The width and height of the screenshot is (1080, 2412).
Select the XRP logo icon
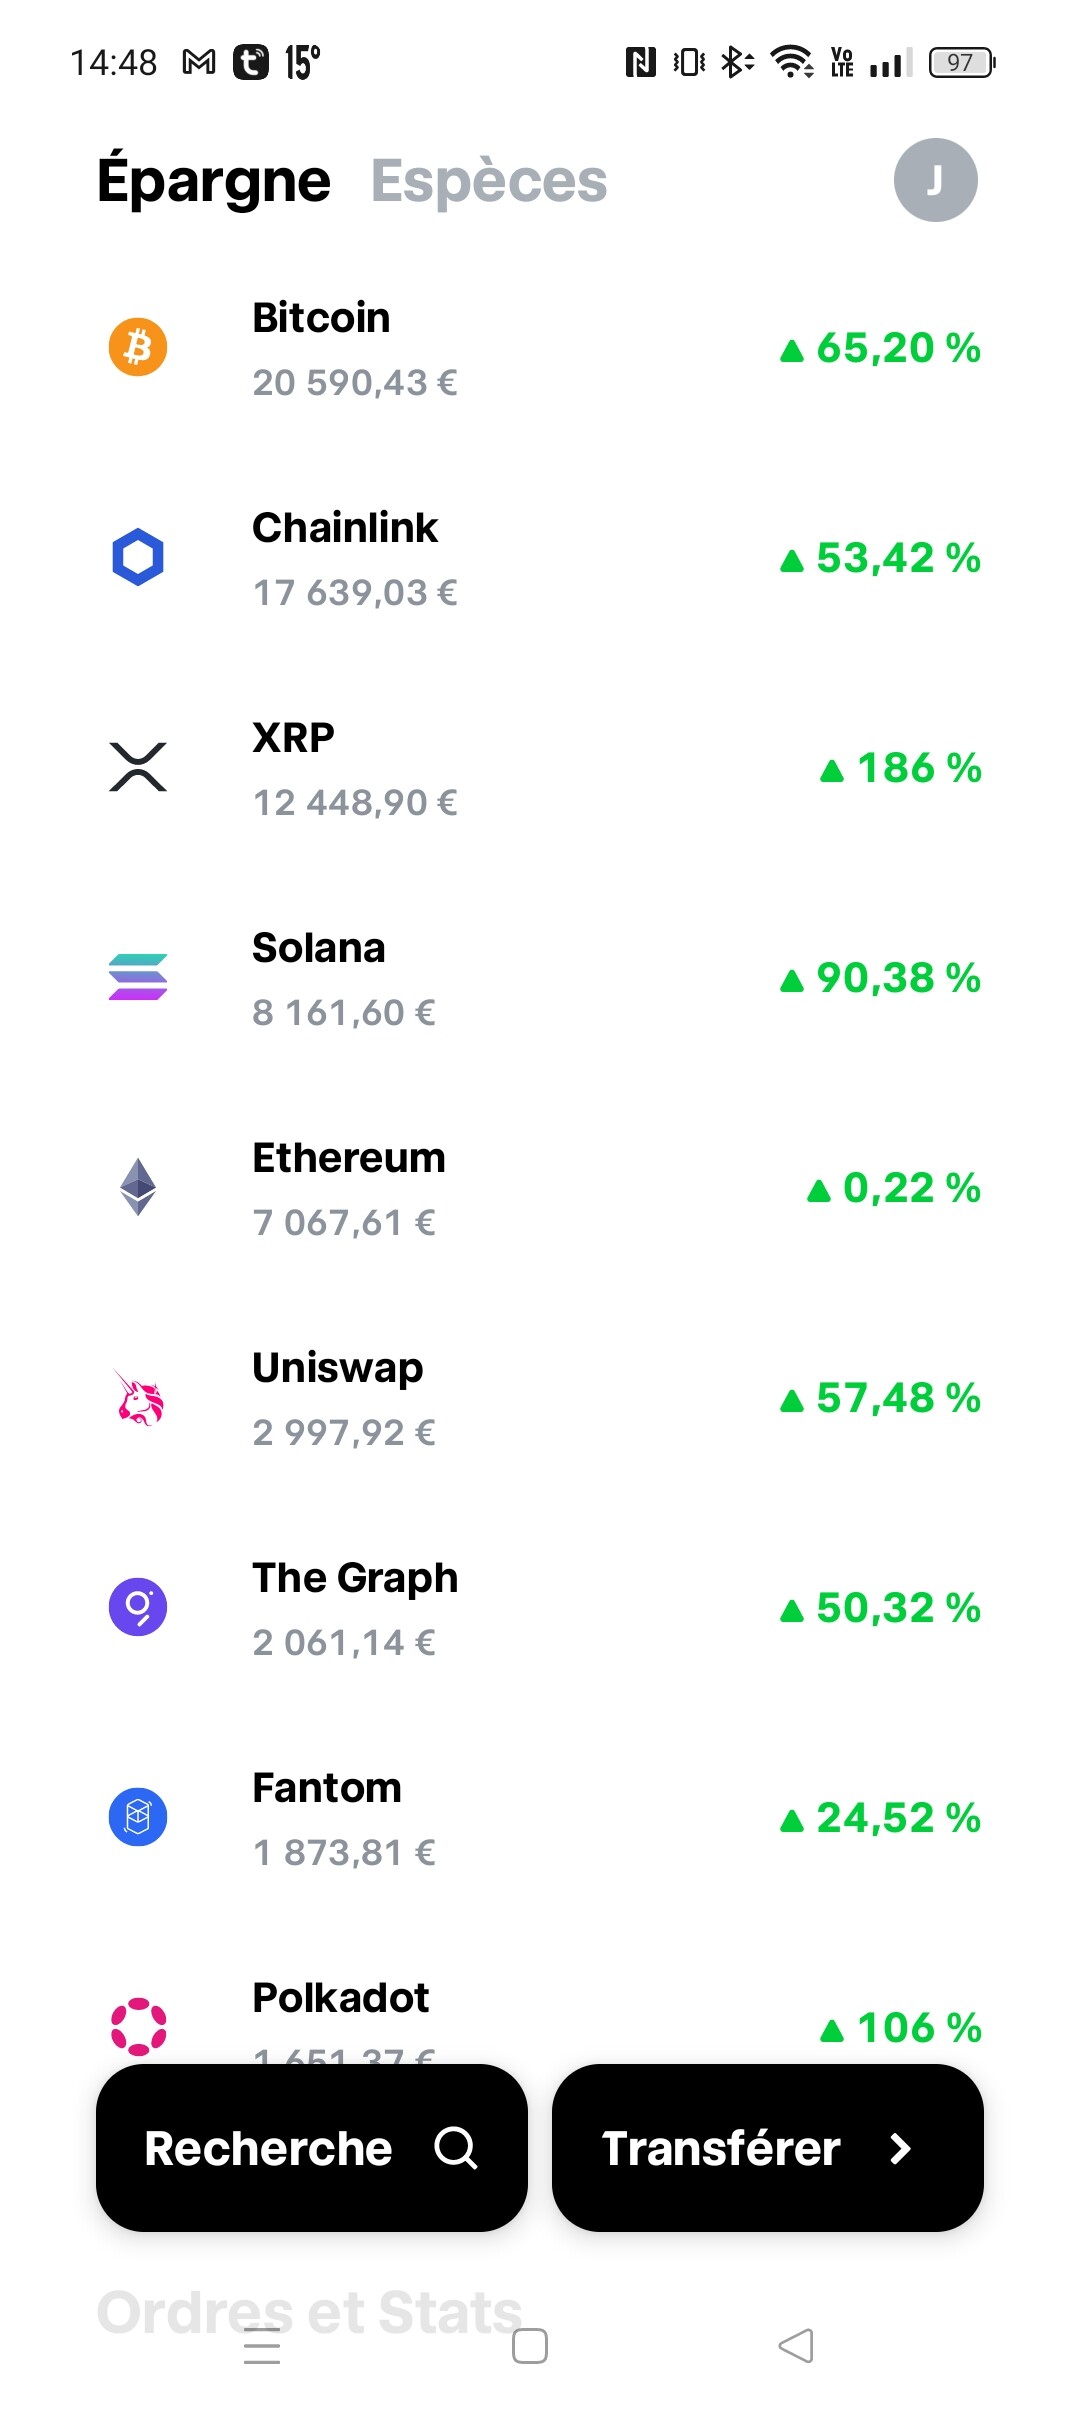138,767
